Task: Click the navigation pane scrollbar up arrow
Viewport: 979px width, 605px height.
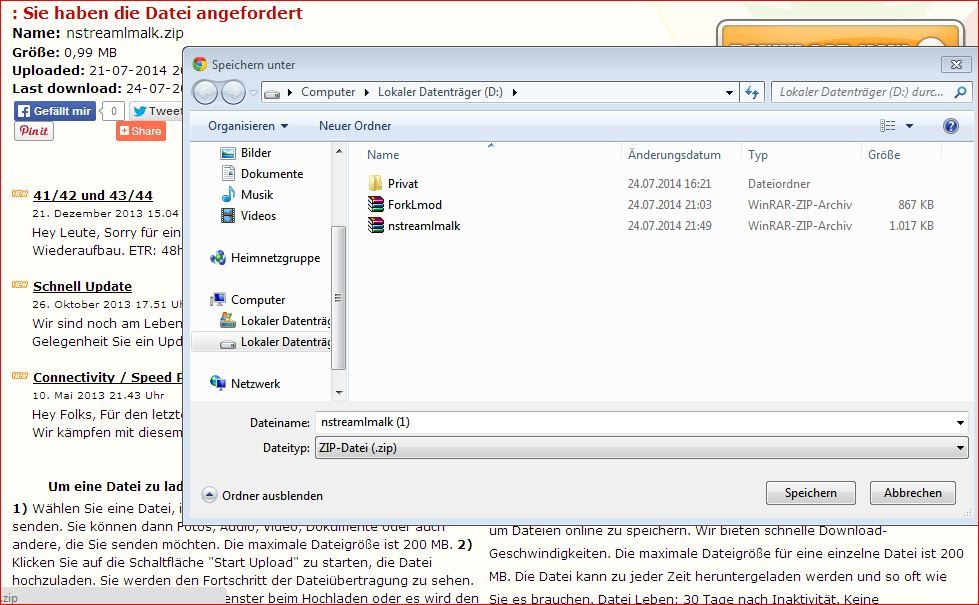Action: (339, 151)
